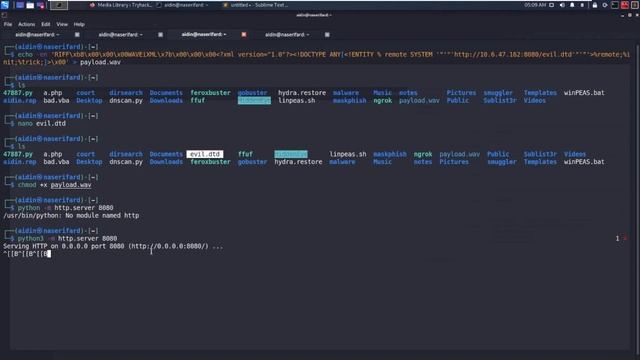The width and height of the screenshot is (640, 360).
Task: Click the clock showing 05:09 AM
Action: click(x=535, y=5)
